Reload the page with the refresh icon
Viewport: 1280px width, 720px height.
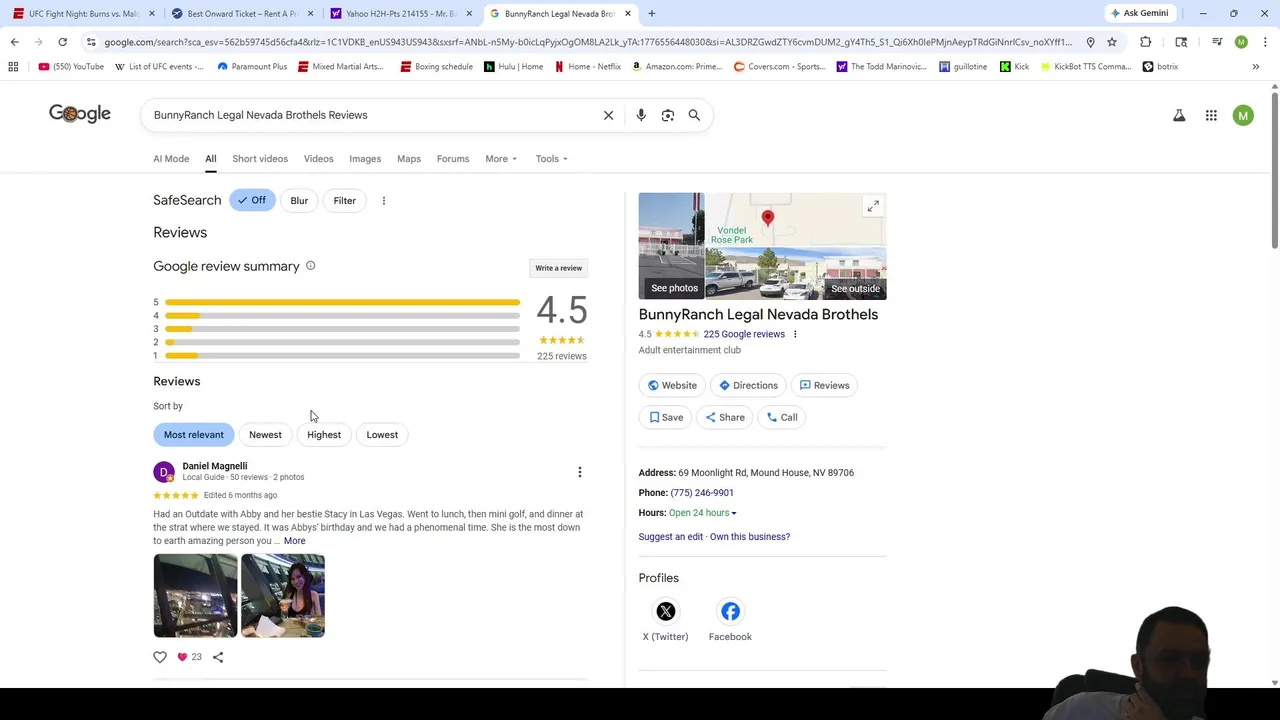click(x=62, y=42)
